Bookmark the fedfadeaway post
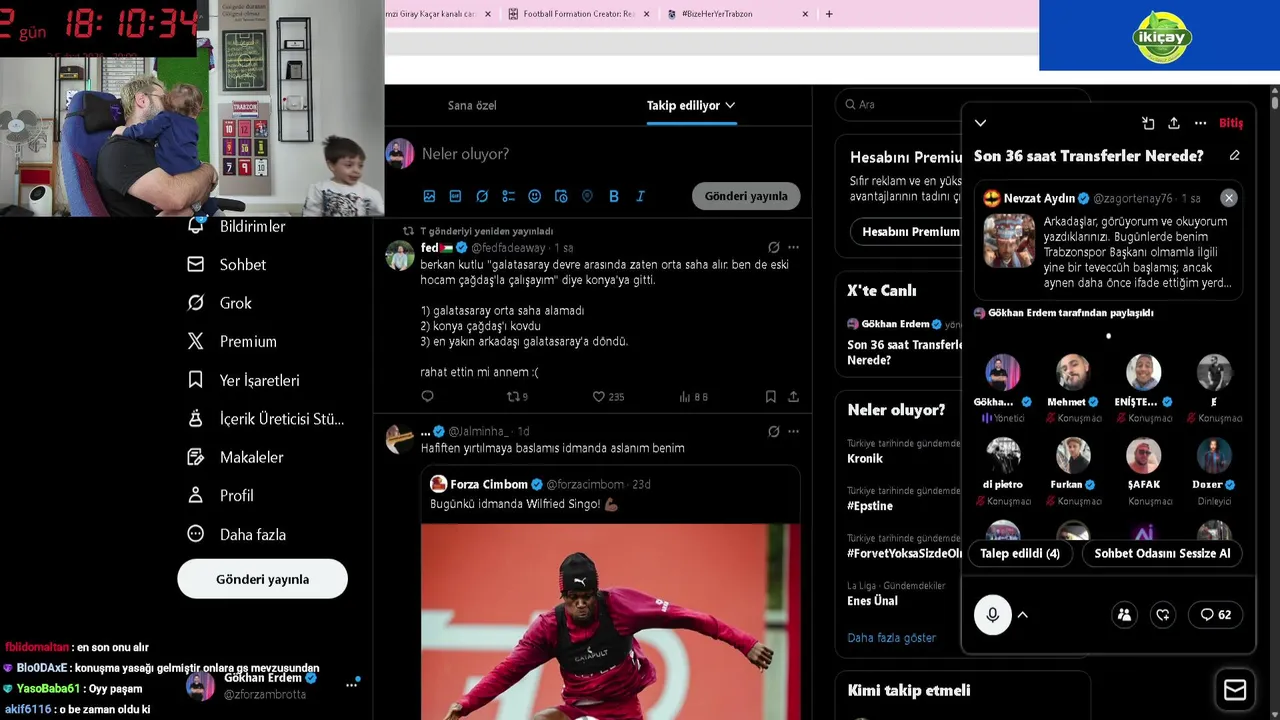 pyautogui.click(x=770, y=397)
